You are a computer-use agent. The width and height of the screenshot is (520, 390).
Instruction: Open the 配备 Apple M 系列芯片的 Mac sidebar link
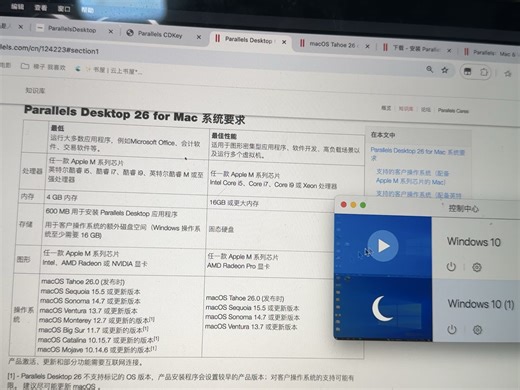pos(413,177)
